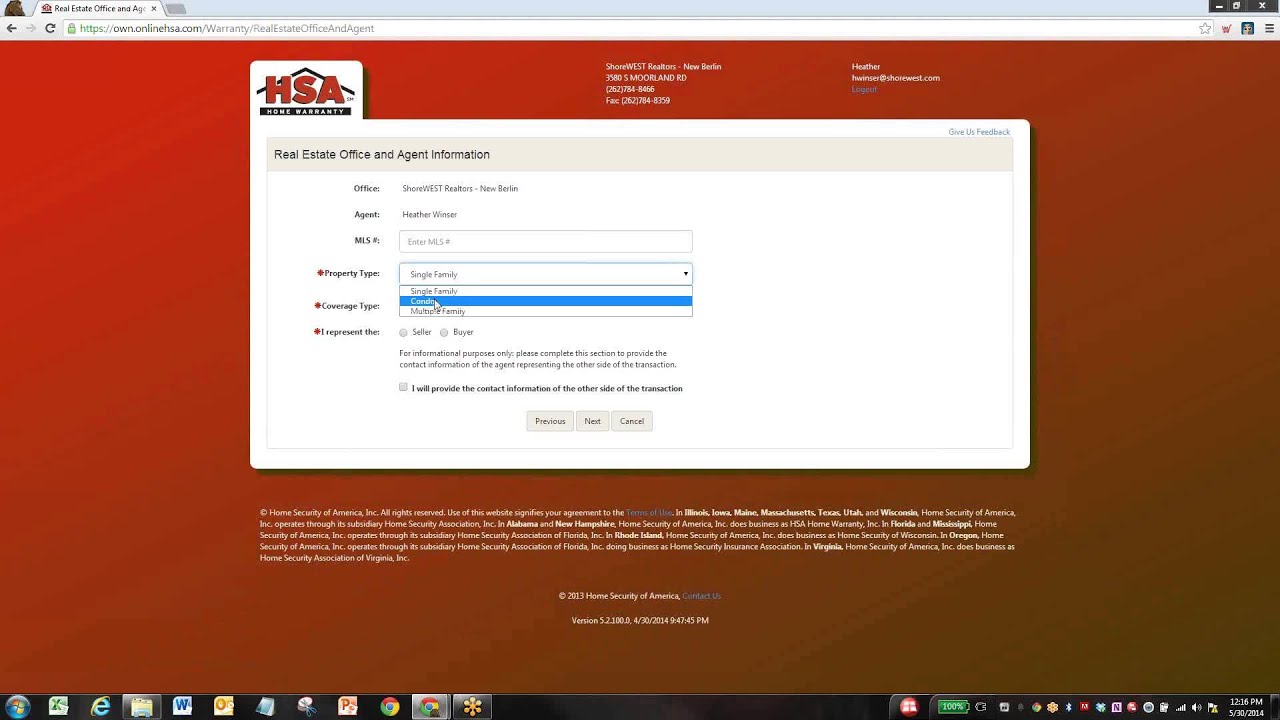Click the Bluetooth tray icon
This screenshot has height=720, width=1280.
pyautogui.click(x=1068, y=707)
